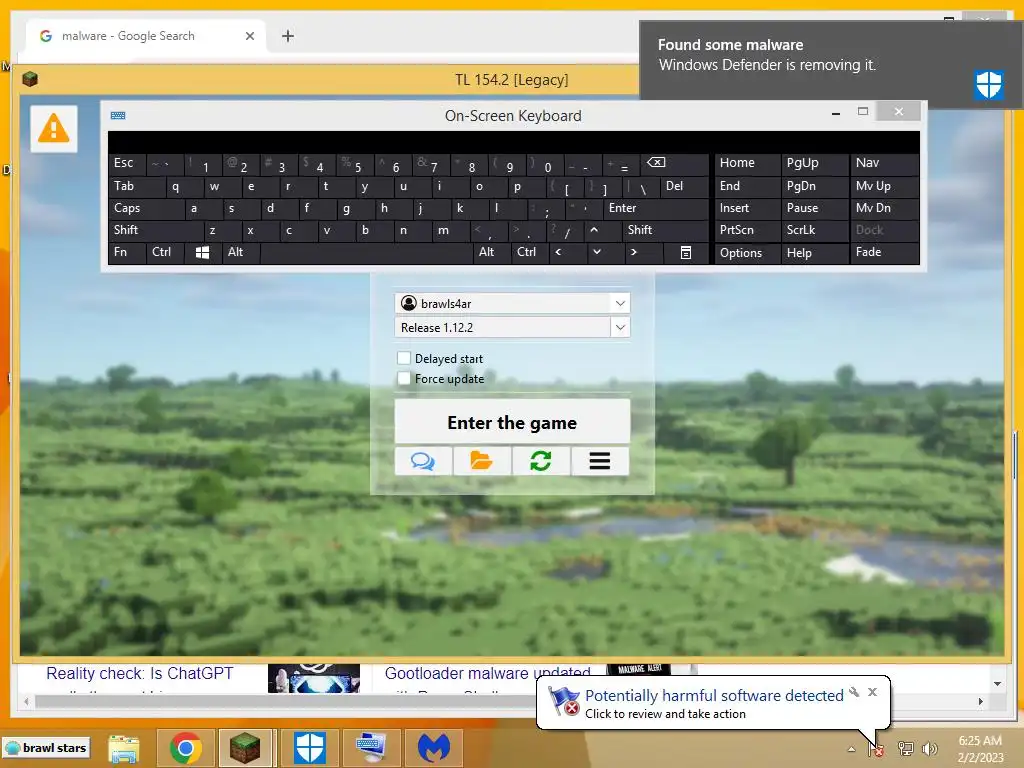The width and height of the screenshot is (1024, 768).
Task: Click the Windows logo key on On-Screen Keyboard
Action: 202,252
